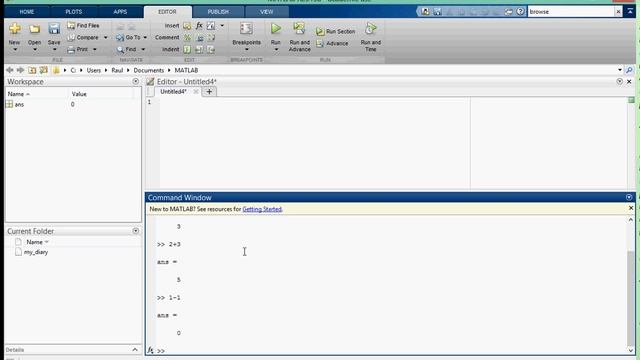The width and height of the screenshot is (640, 360).
Task: Click the Uncomment icon
Action: point(199,38)
